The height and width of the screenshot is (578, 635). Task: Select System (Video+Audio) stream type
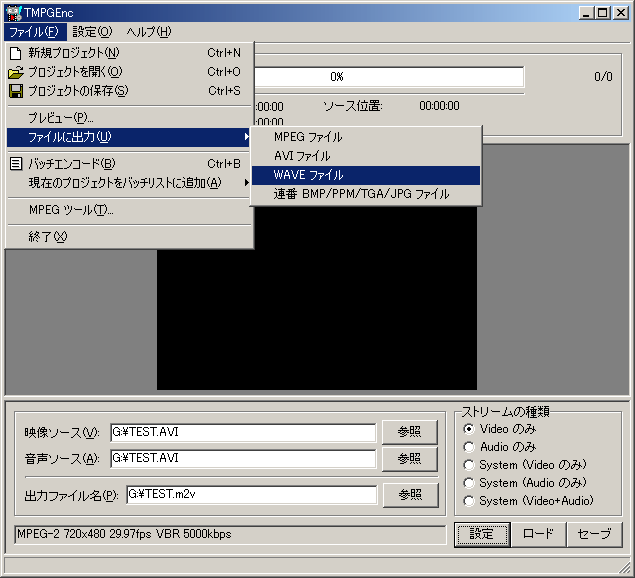[469, 501]
